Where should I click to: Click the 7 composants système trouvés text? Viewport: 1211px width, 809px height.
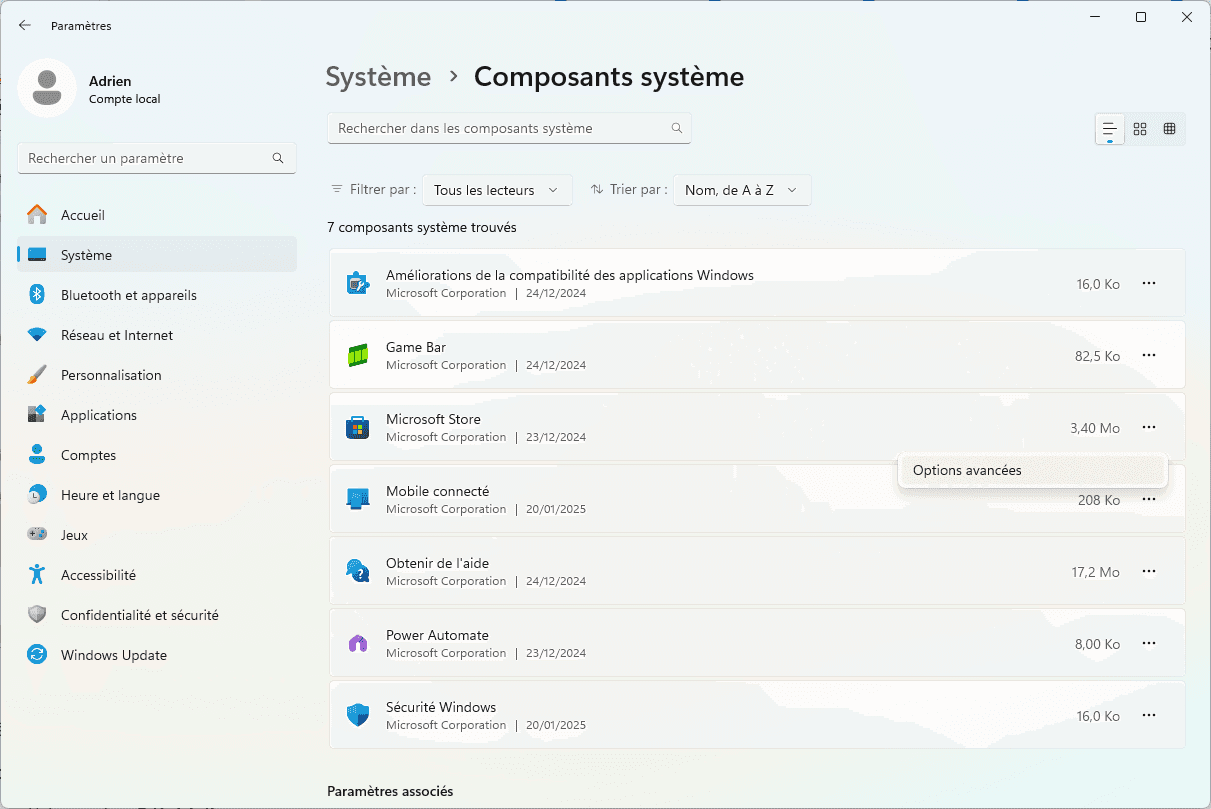click(422, 227)
